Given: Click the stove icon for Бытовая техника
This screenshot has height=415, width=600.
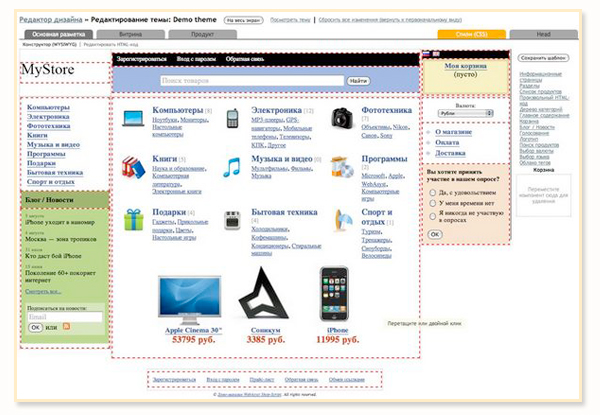Looking at the screenshot, I should point(232,220).
